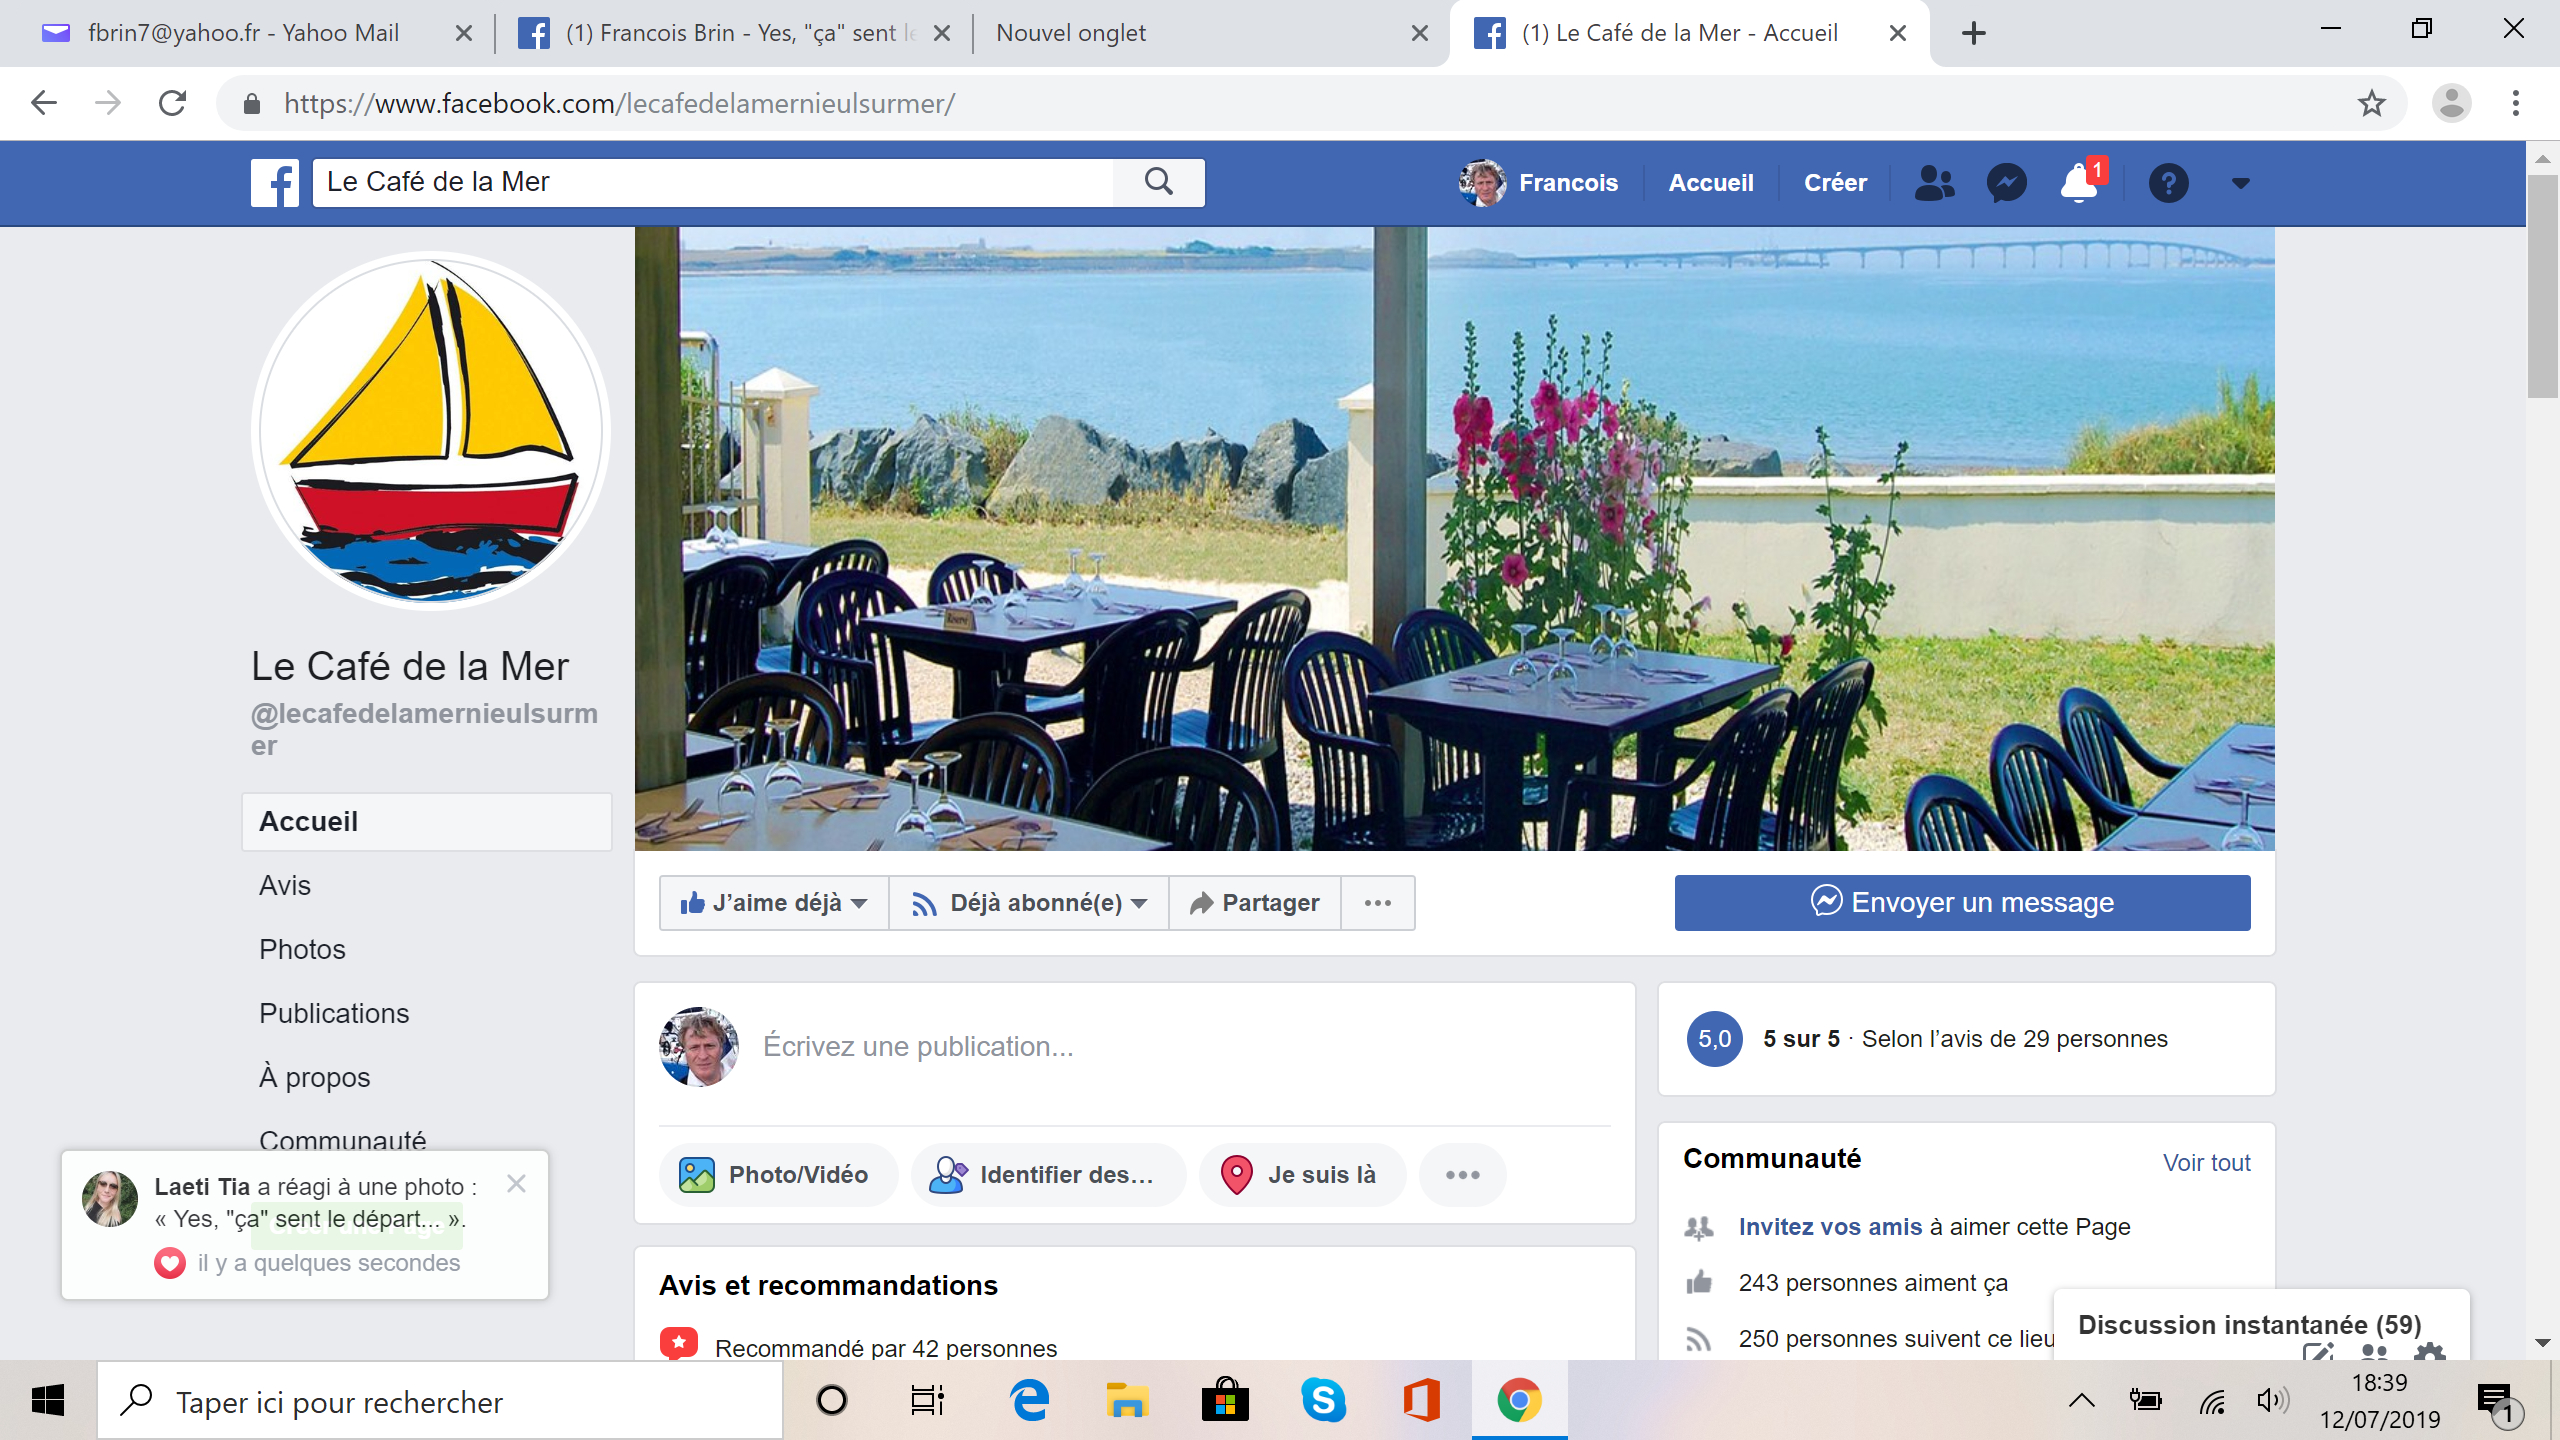Click the Partager button
Screen dimensions: 2560x1440
(1254, 903)
